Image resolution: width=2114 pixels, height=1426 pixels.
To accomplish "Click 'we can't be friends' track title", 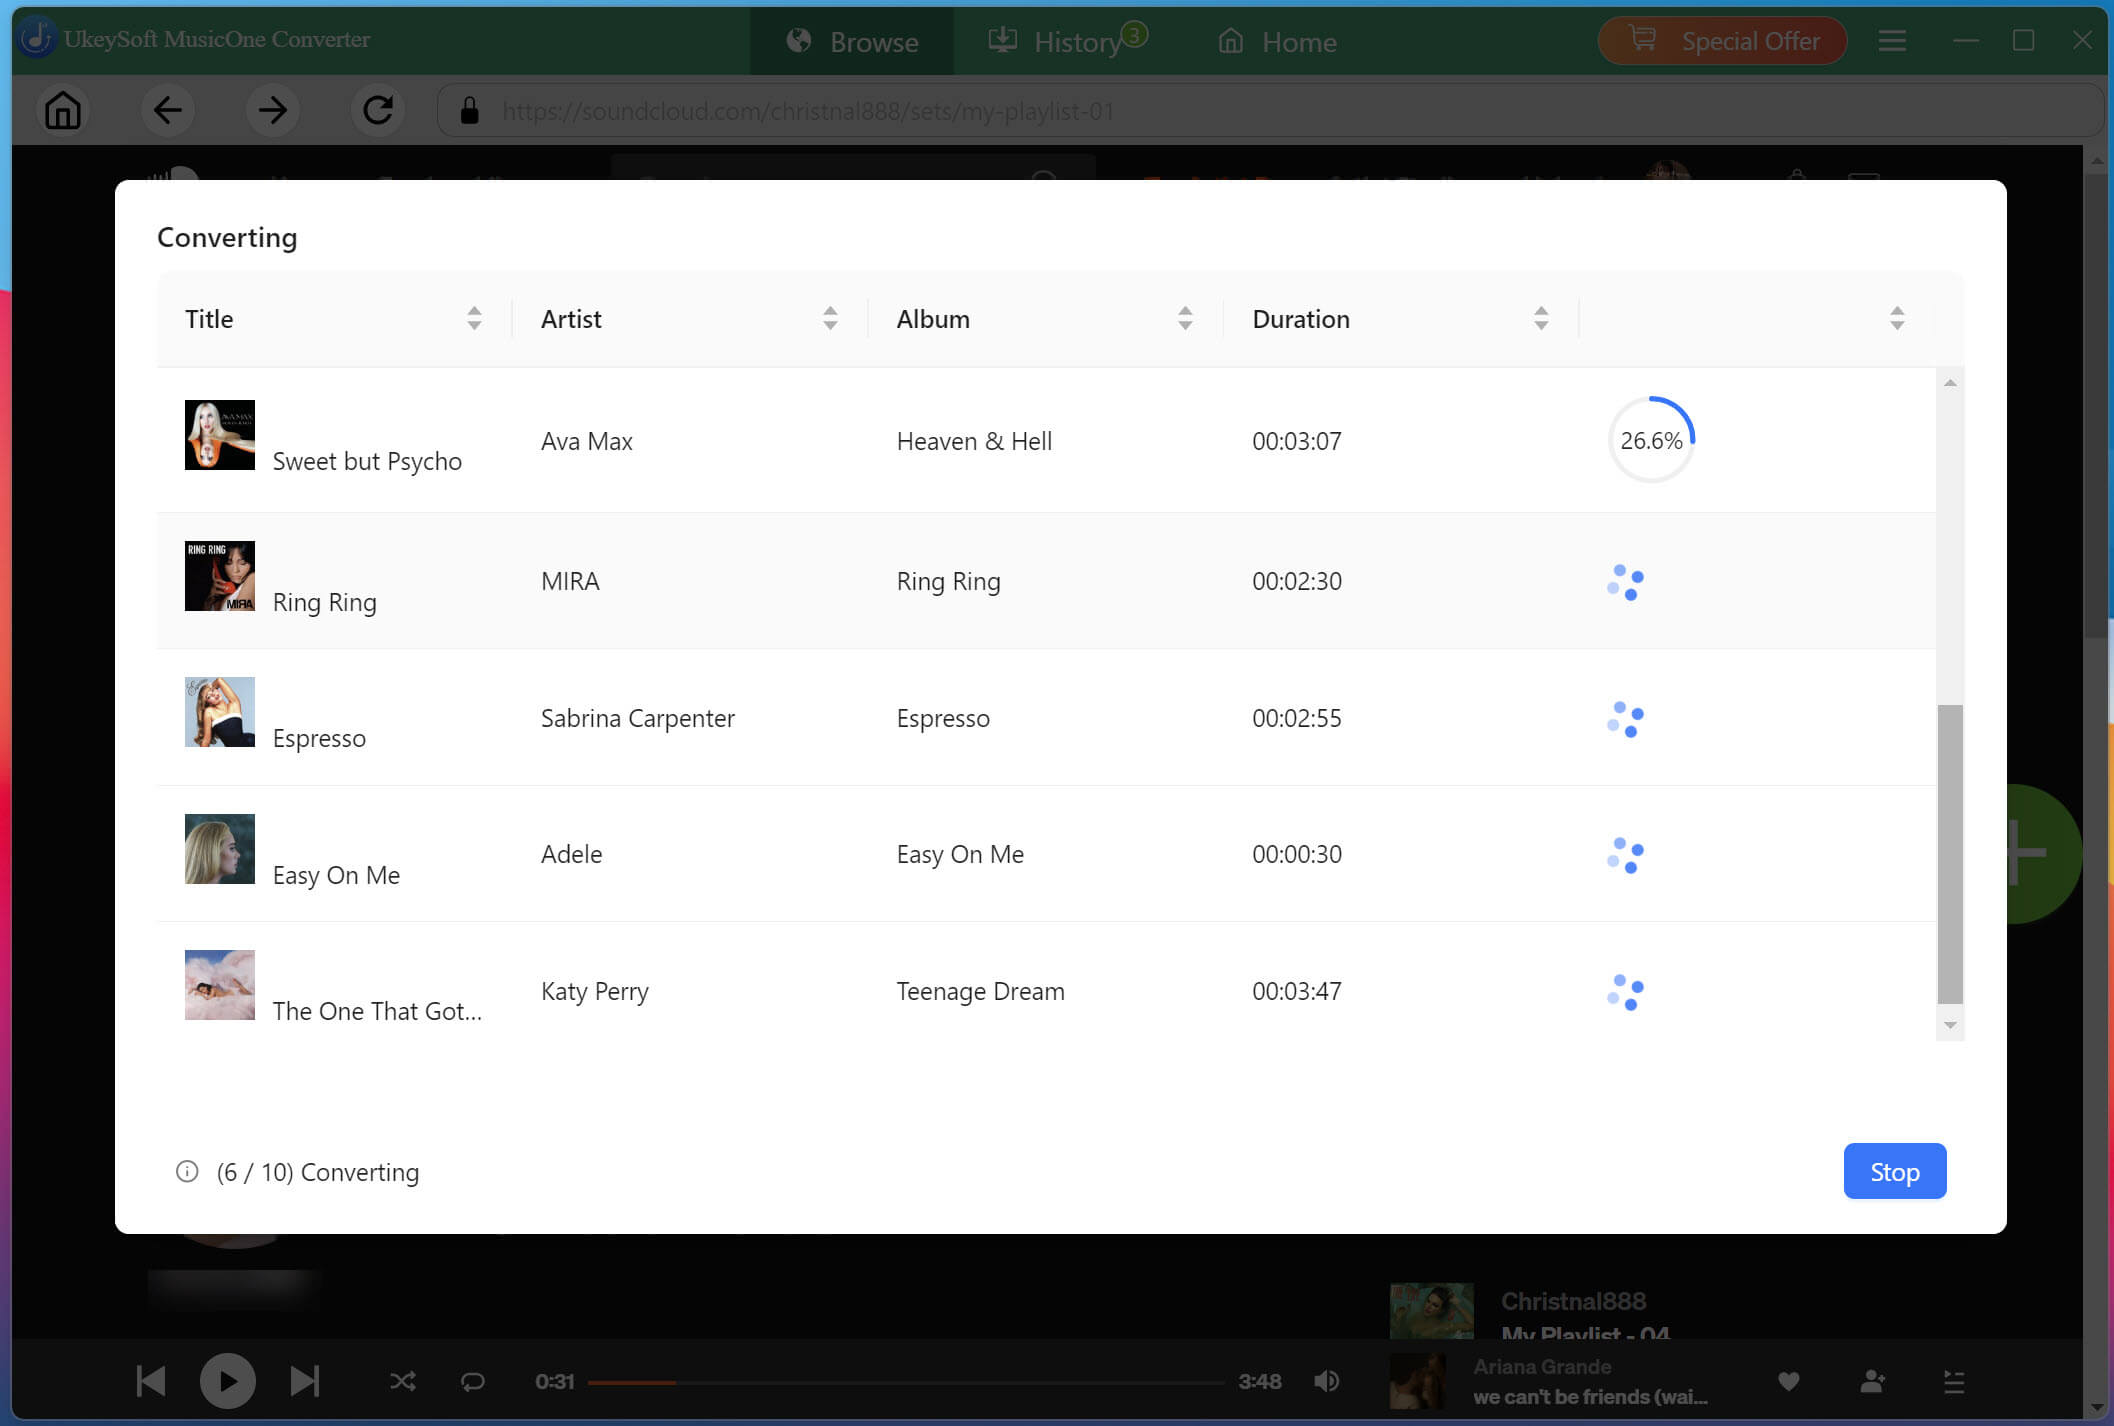I will 1590,1396.
